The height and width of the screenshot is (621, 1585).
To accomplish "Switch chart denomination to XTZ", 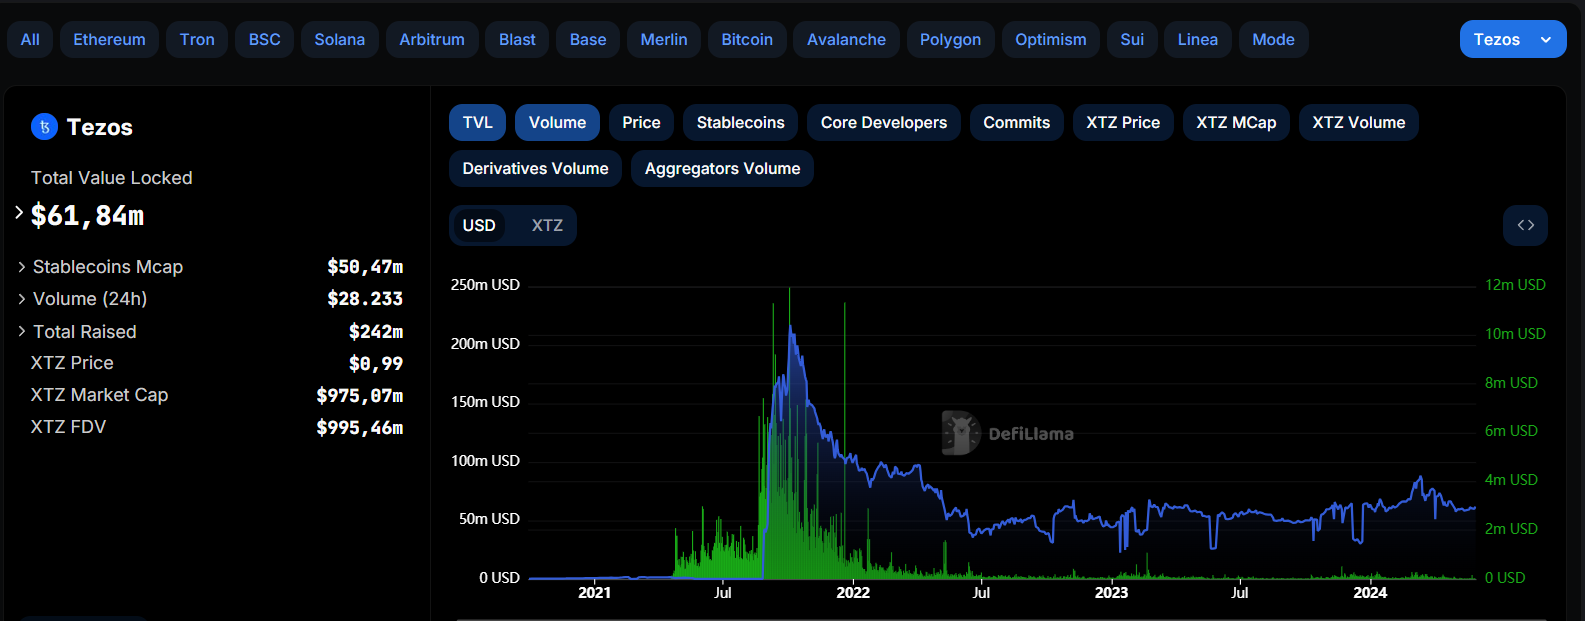I will tap(547, 225).
